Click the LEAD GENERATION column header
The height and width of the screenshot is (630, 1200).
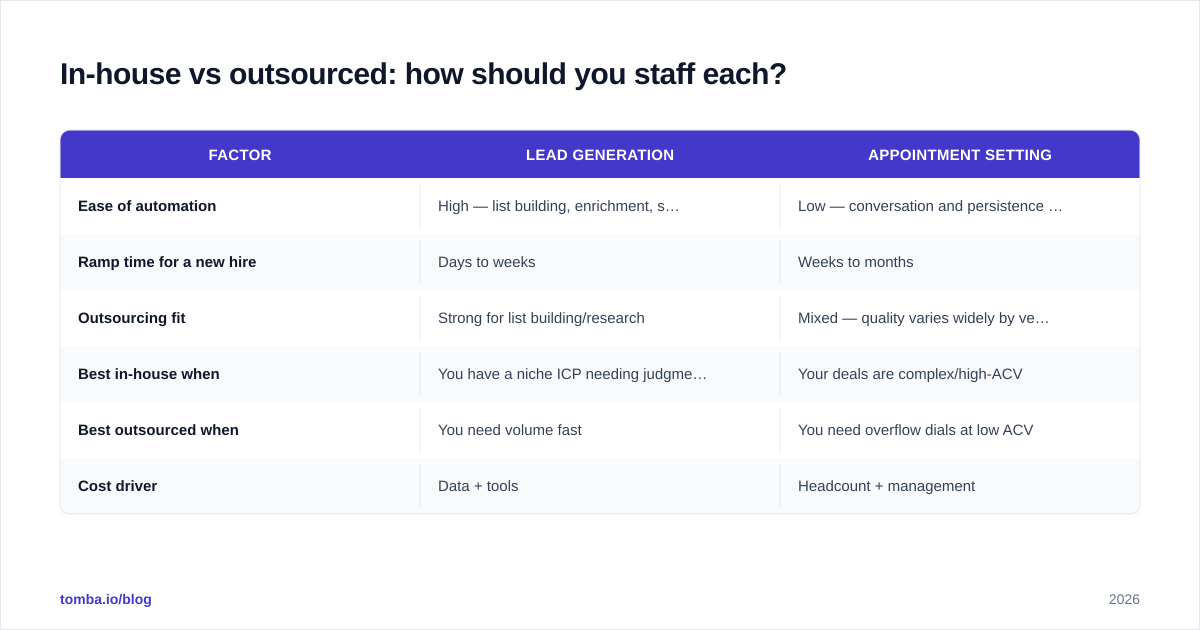pos(600,155)
